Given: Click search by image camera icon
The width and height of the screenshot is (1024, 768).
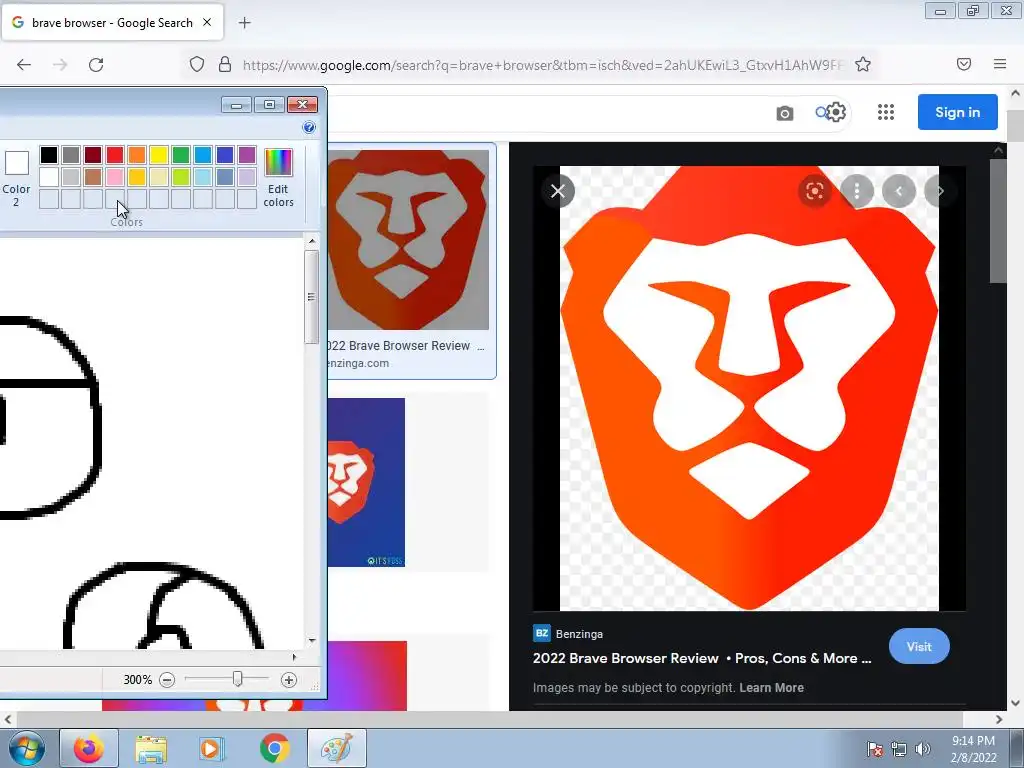Looking at the screenshot, I should click(x=784, y=113).
